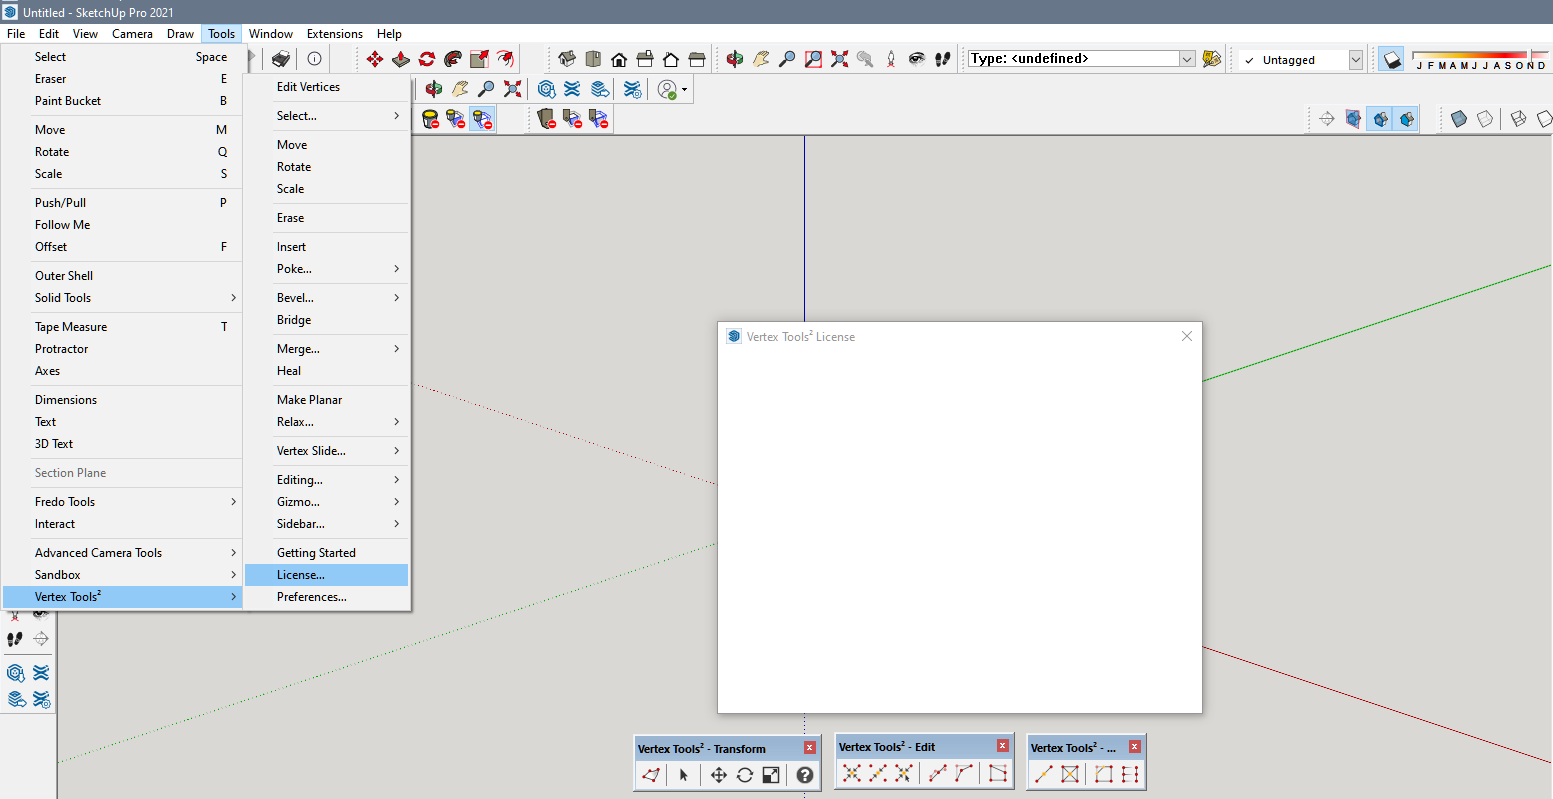Close the Vertex Tools Transform toolbar
The height and width of the screenshot is (799, 1553).
pyautogui.click(x=810, y=748)
